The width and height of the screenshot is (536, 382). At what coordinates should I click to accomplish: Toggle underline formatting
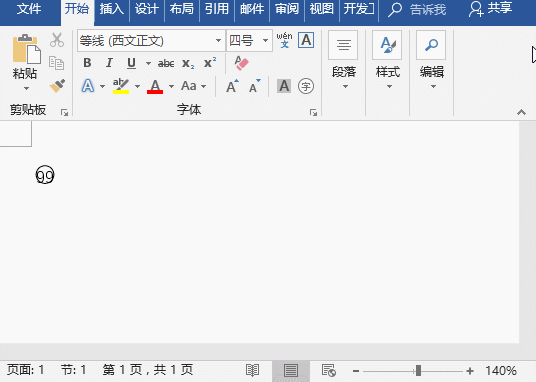(131, 63)
